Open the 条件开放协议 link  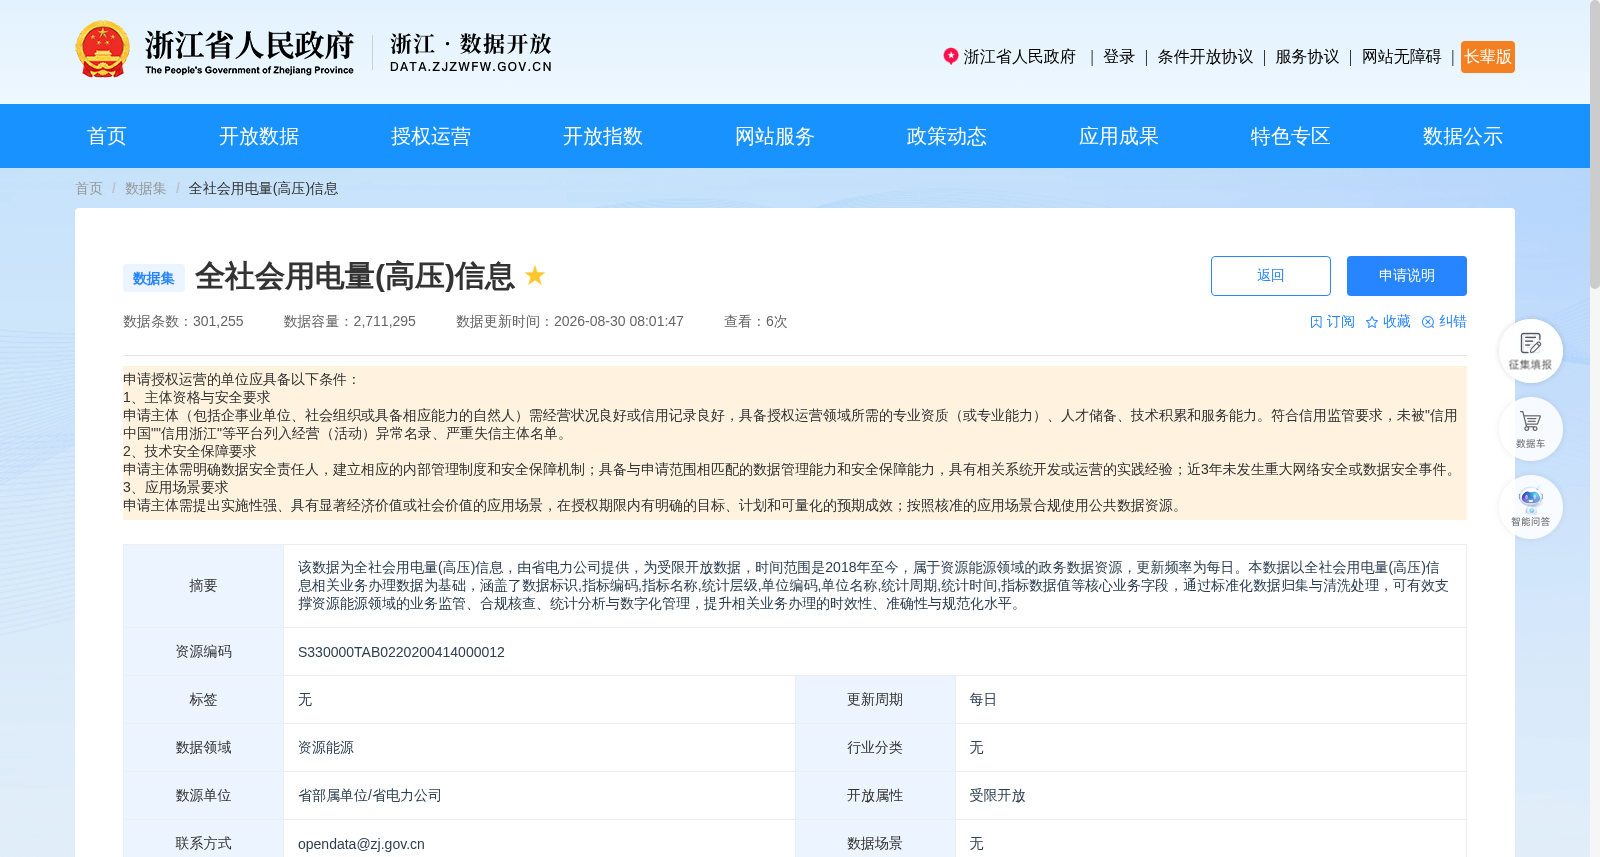[1205, 57]
